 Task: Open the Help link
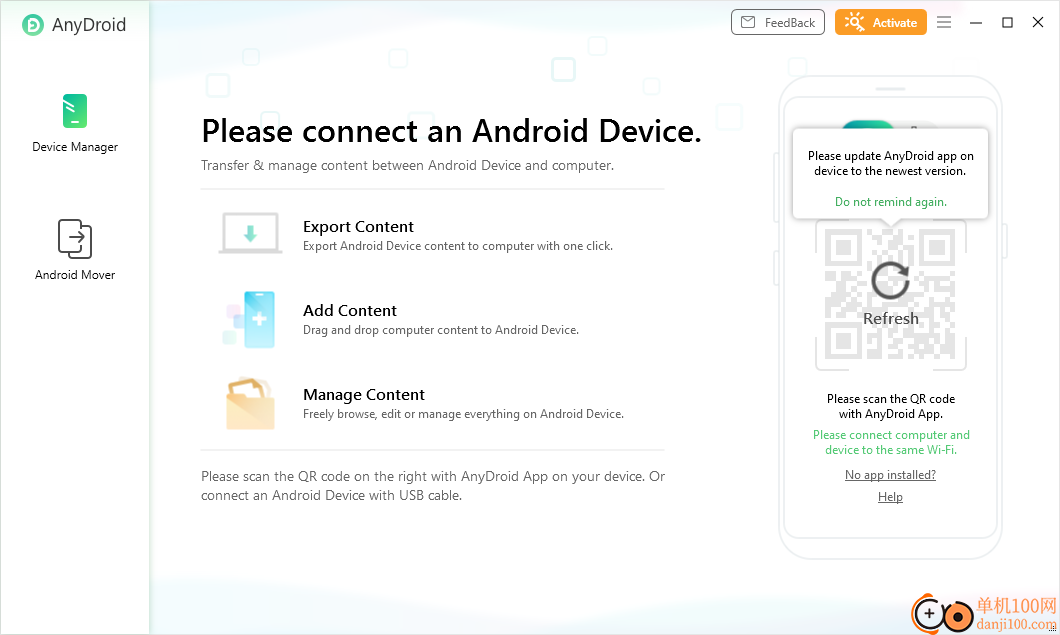[890, 496]
